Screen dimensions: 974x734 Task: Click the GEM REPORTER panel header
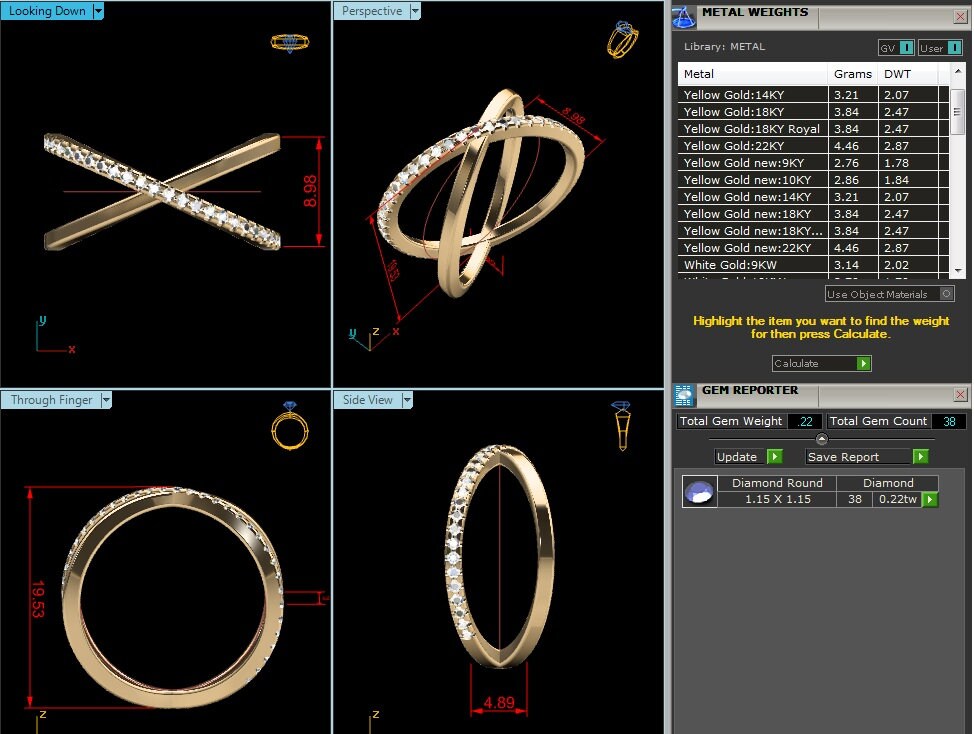[x=750, y=391]
